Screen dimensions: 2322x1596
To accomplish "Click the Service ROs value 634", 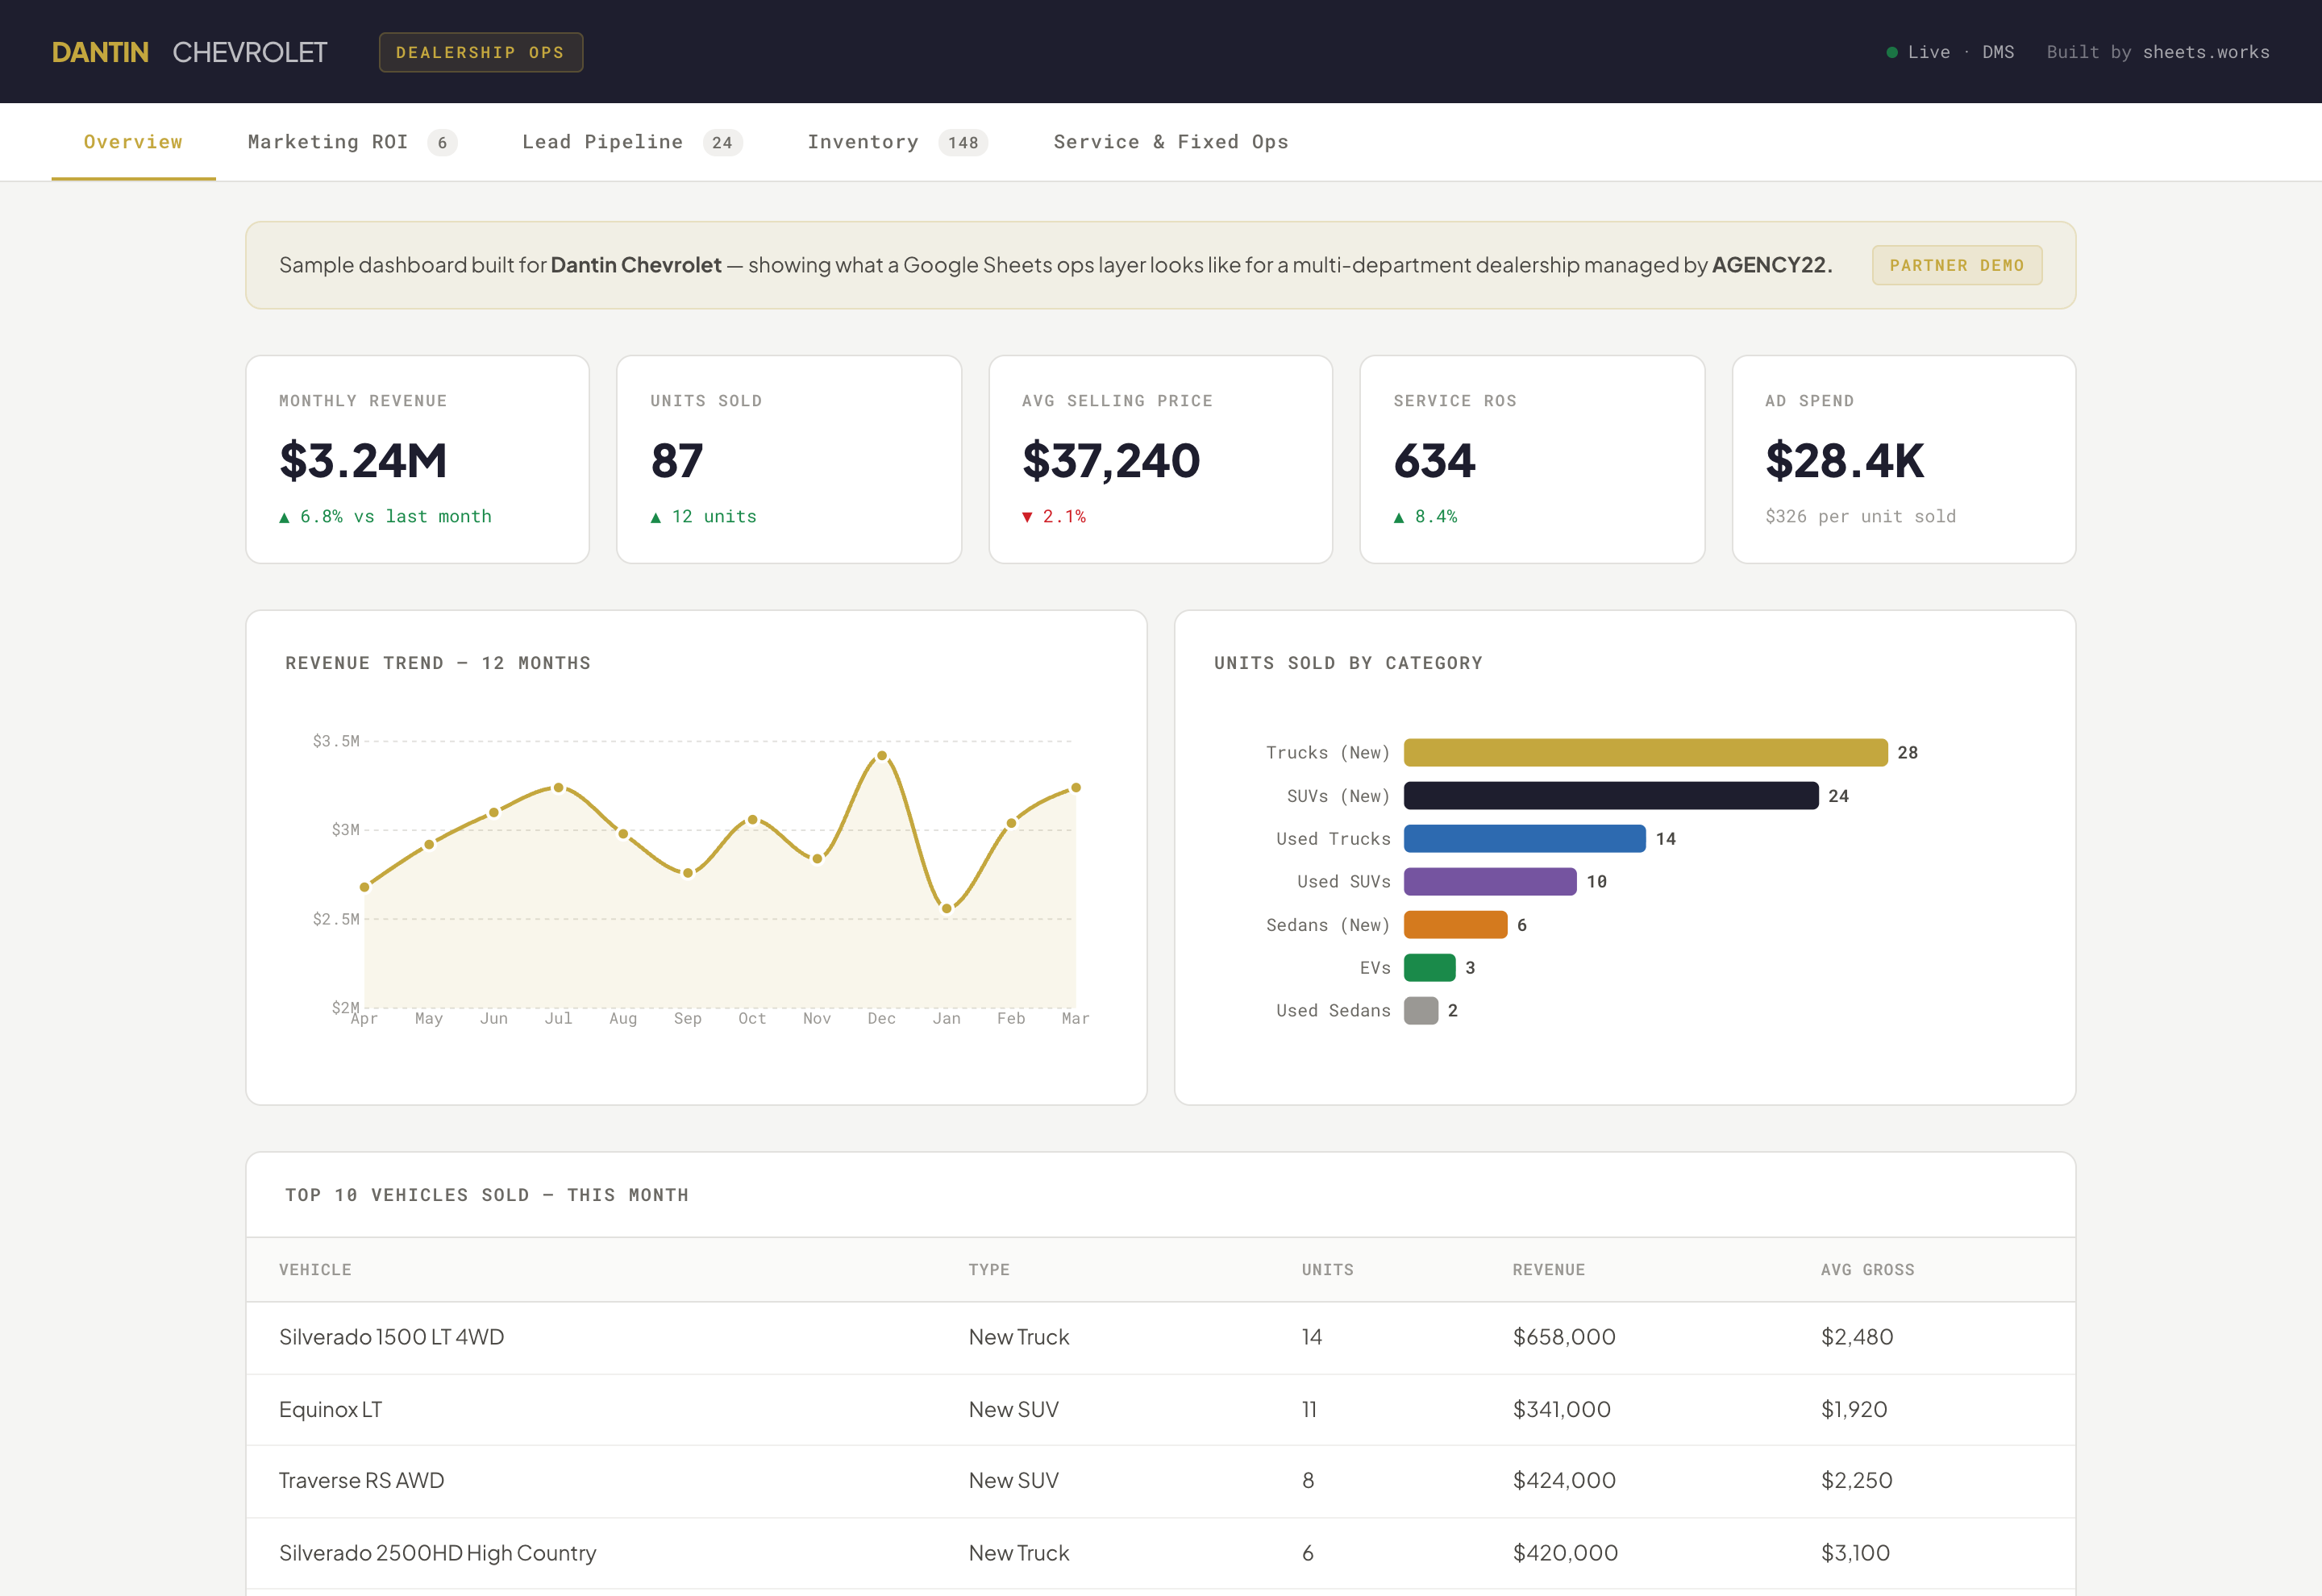I will (1434, 460).
